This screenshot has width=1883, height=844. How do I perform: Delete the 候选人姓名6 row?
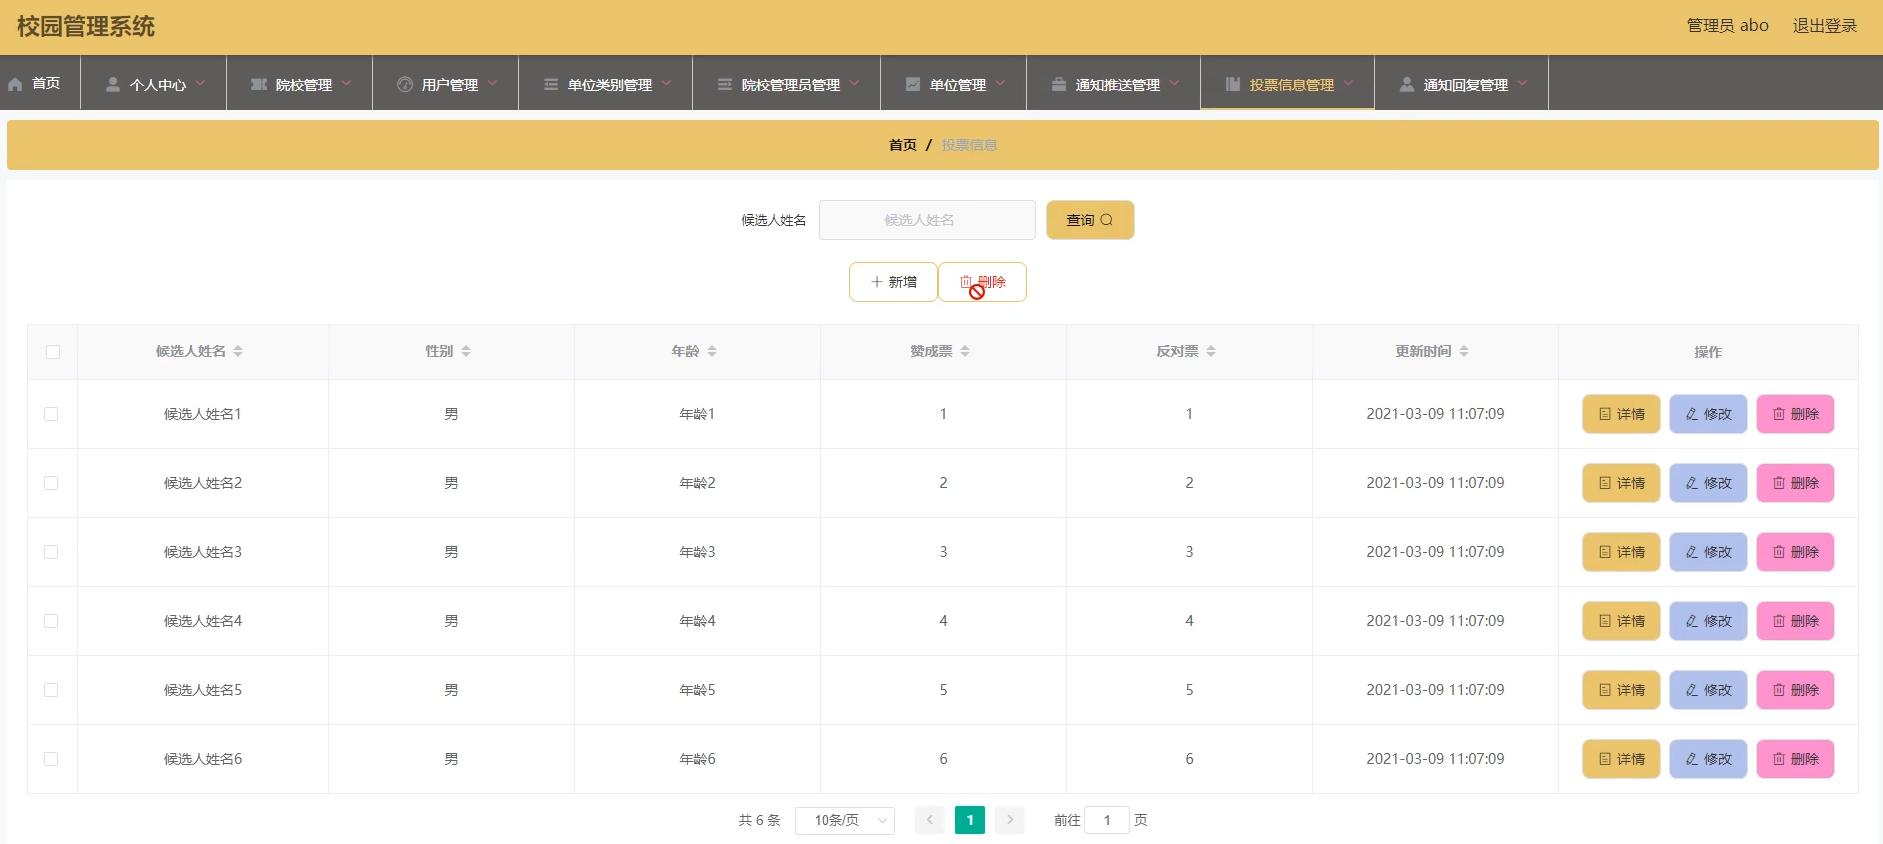1795,759
